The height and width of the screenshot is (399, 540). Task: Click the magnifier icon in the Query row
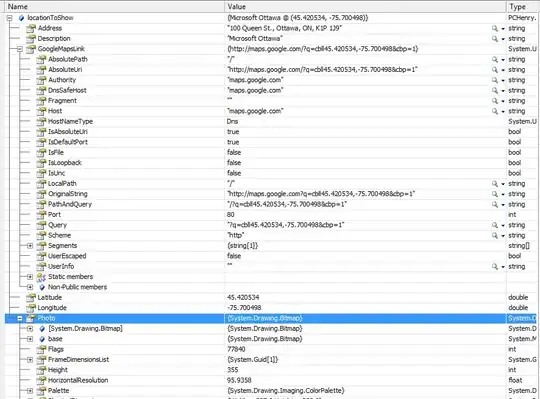tap(495, 225)
